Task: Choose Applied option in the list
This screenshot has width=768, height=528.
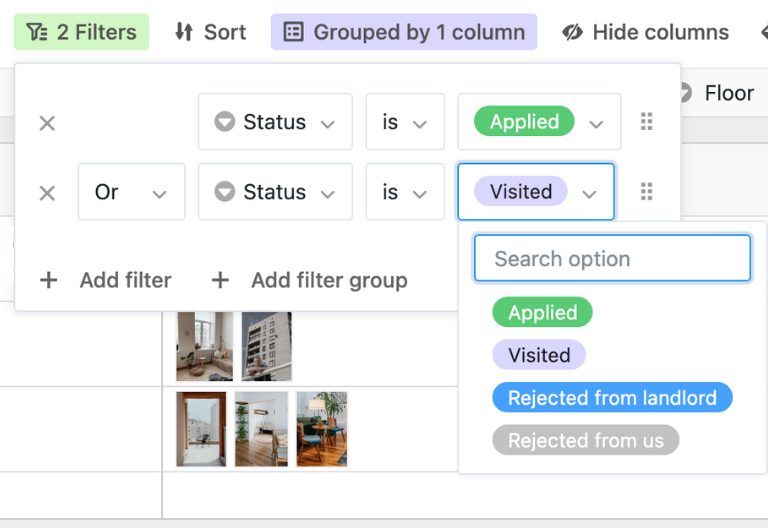Action: [542, 312]
